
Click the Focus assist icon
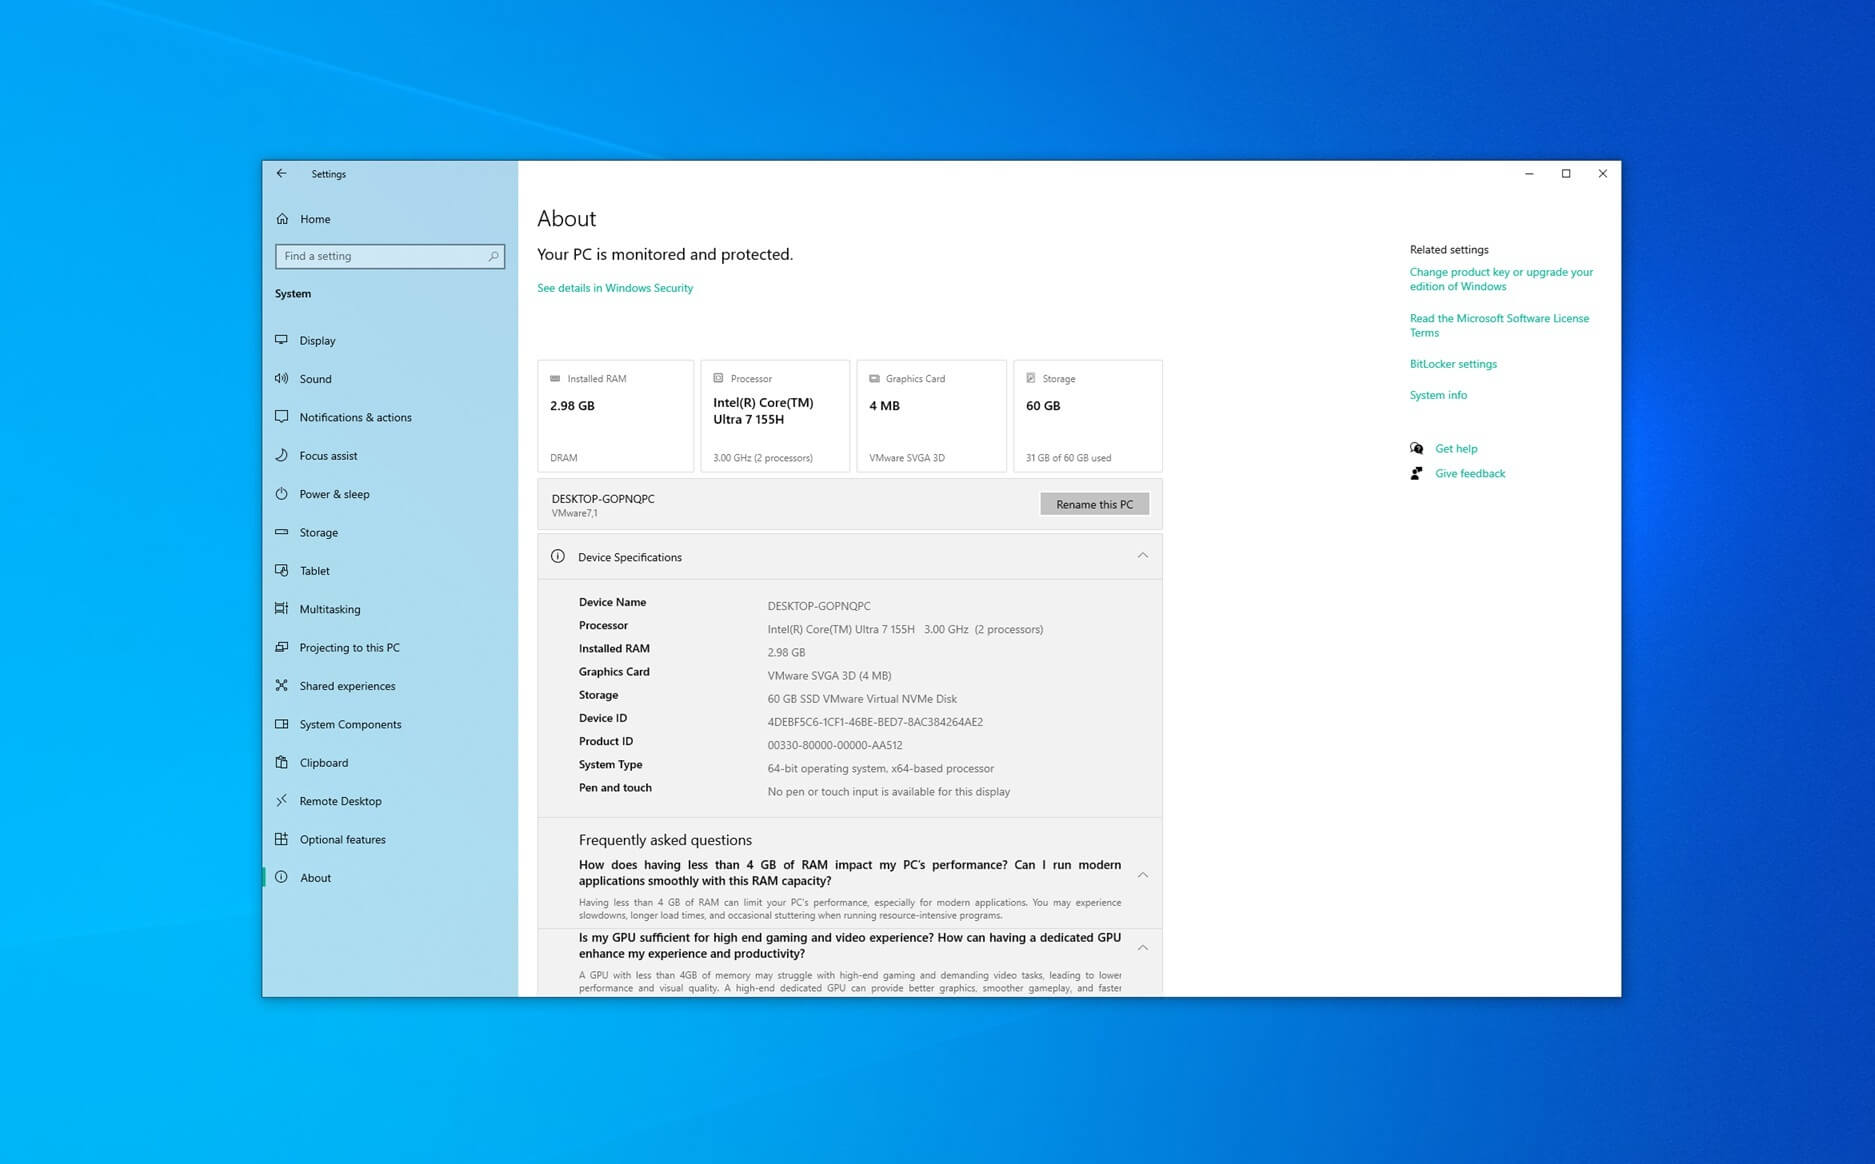(283, 455)
